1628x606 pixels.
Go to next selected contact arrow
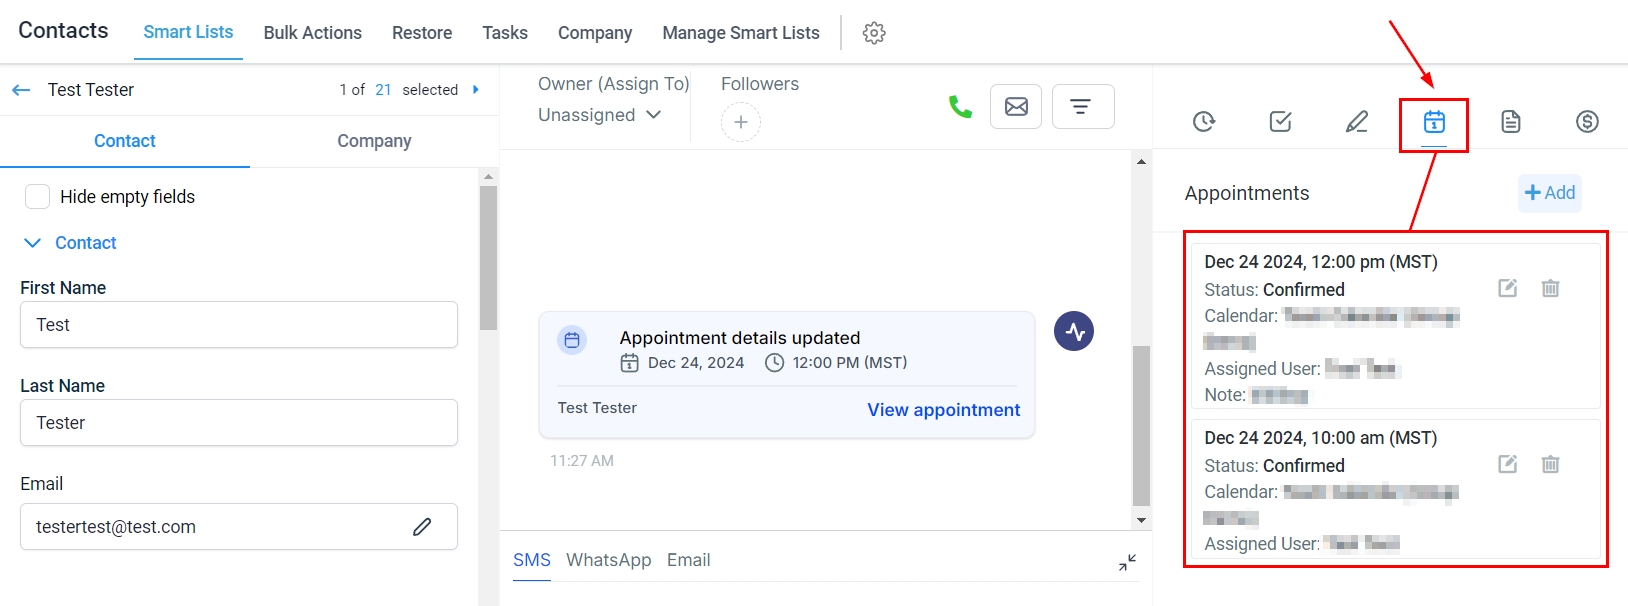(476, 90)
